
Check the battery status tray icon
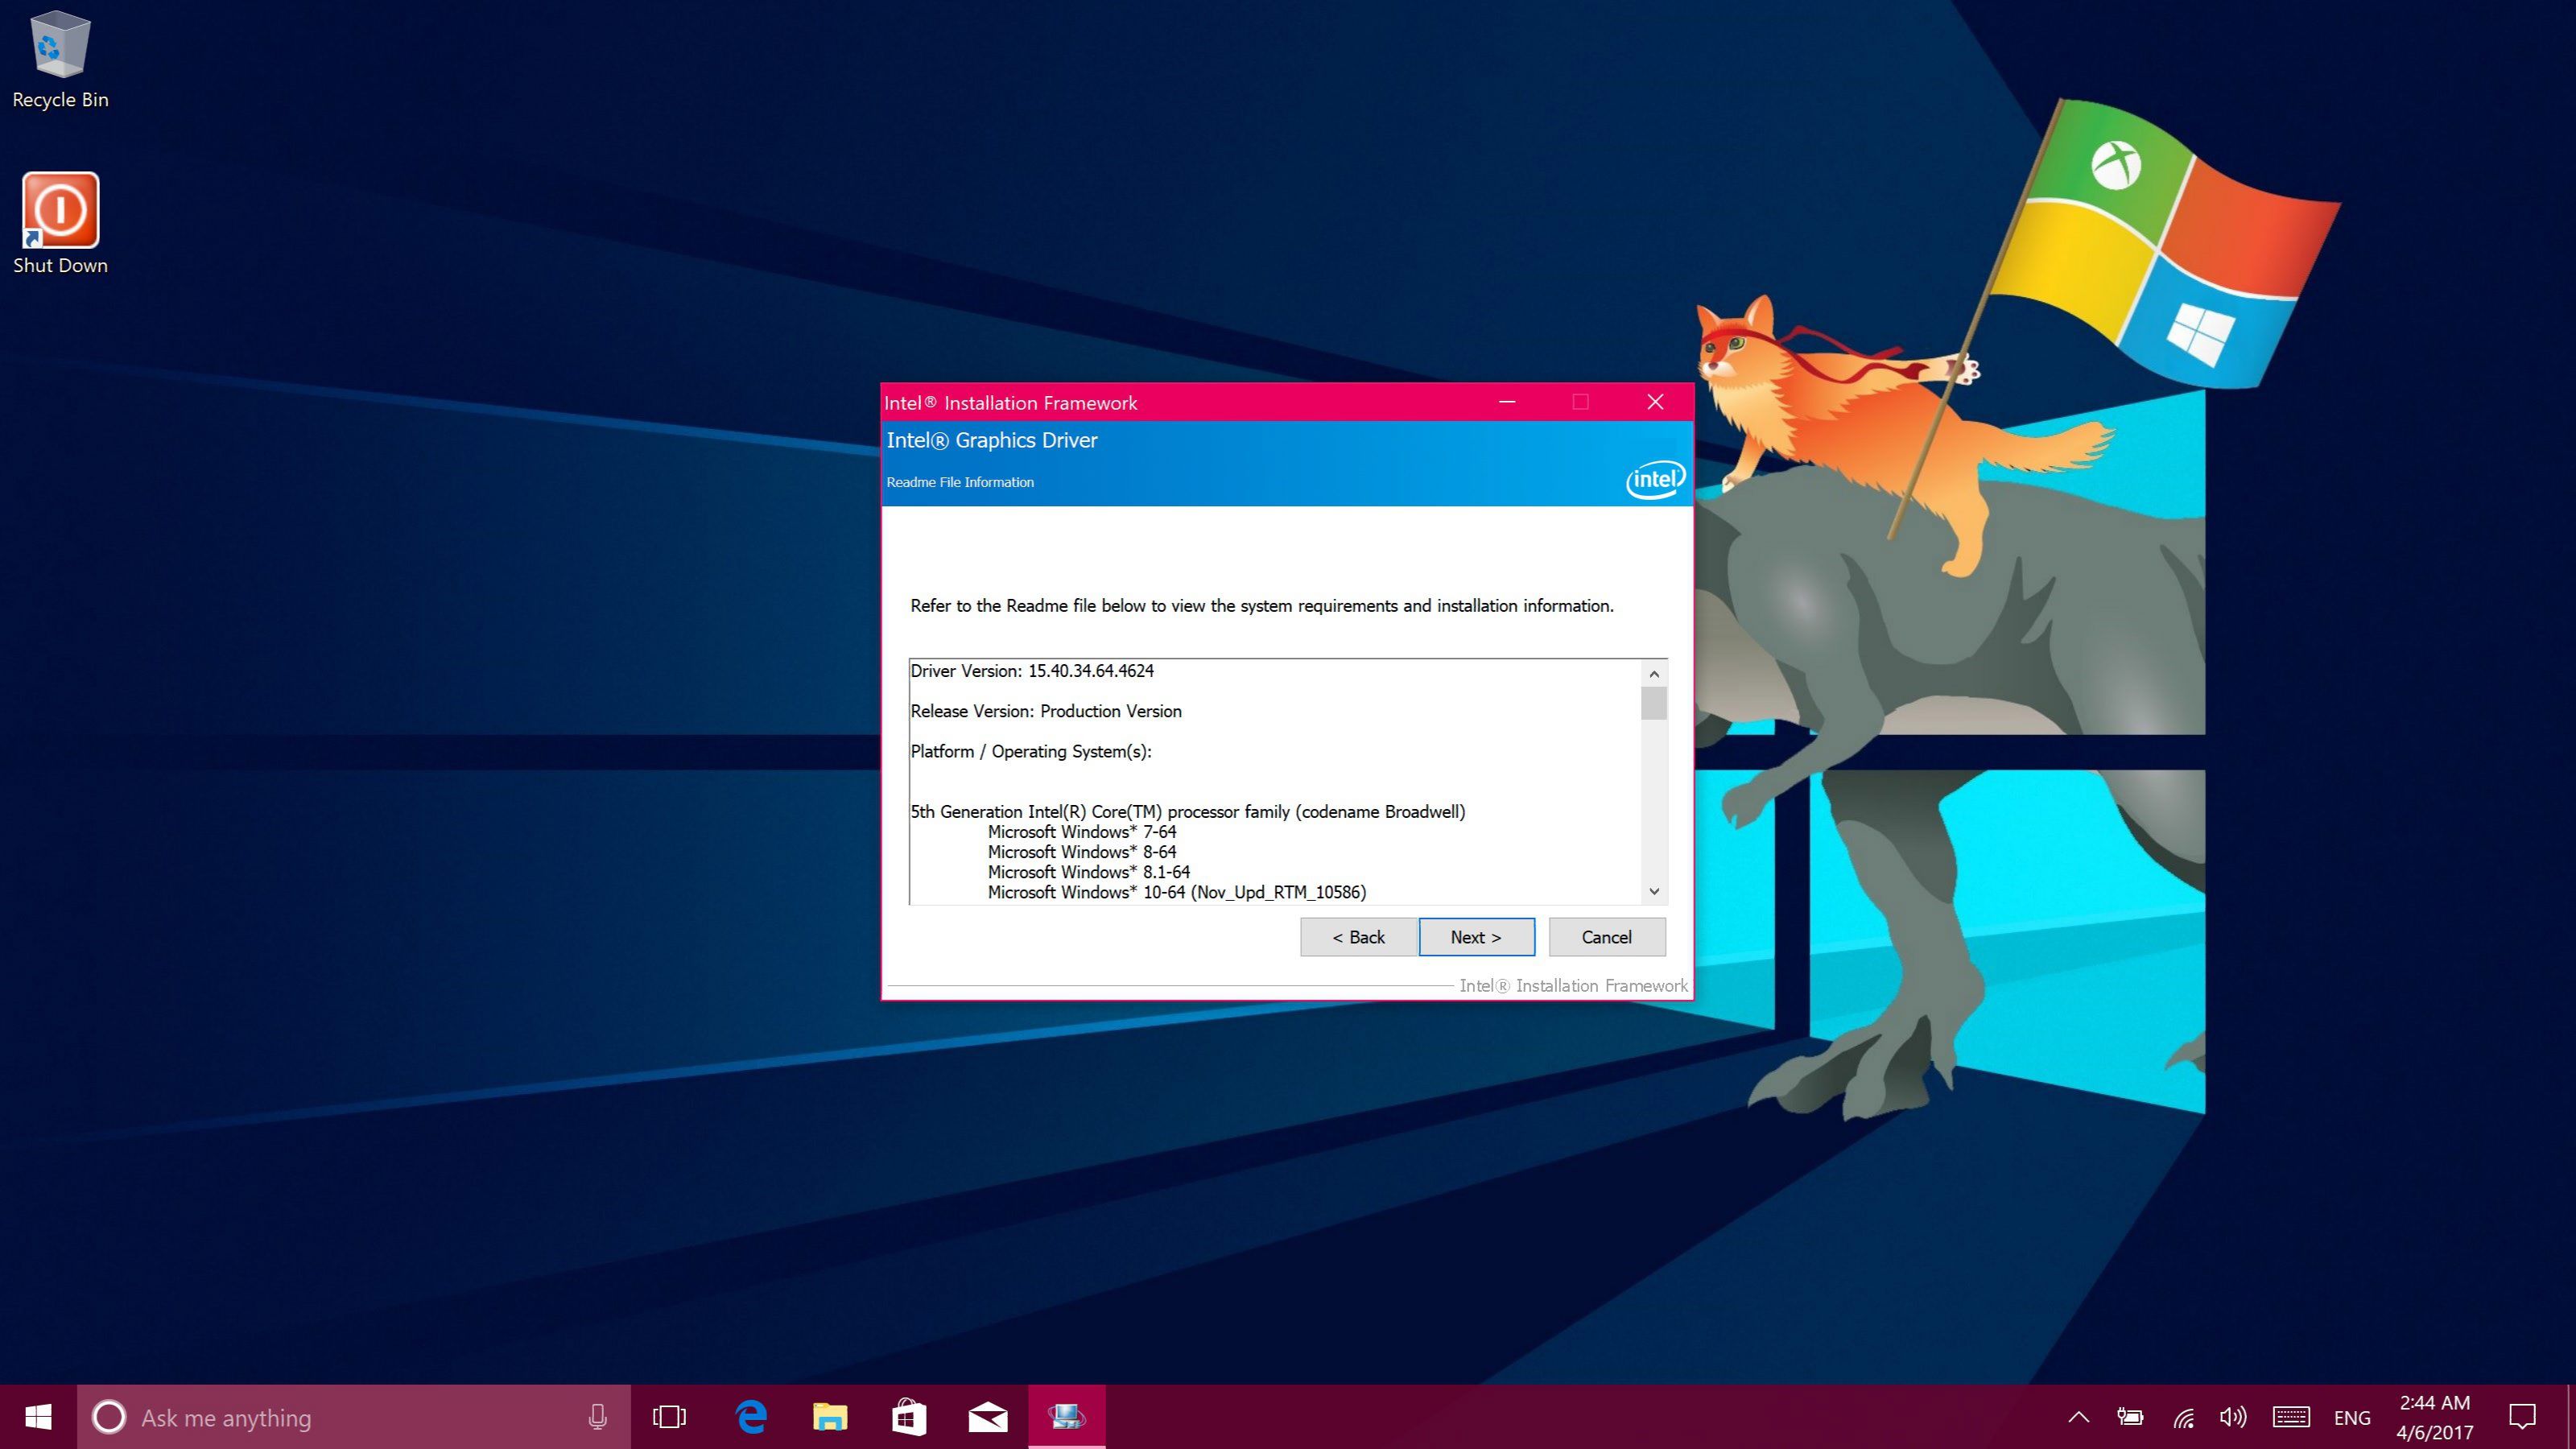coord(2130,1417)
